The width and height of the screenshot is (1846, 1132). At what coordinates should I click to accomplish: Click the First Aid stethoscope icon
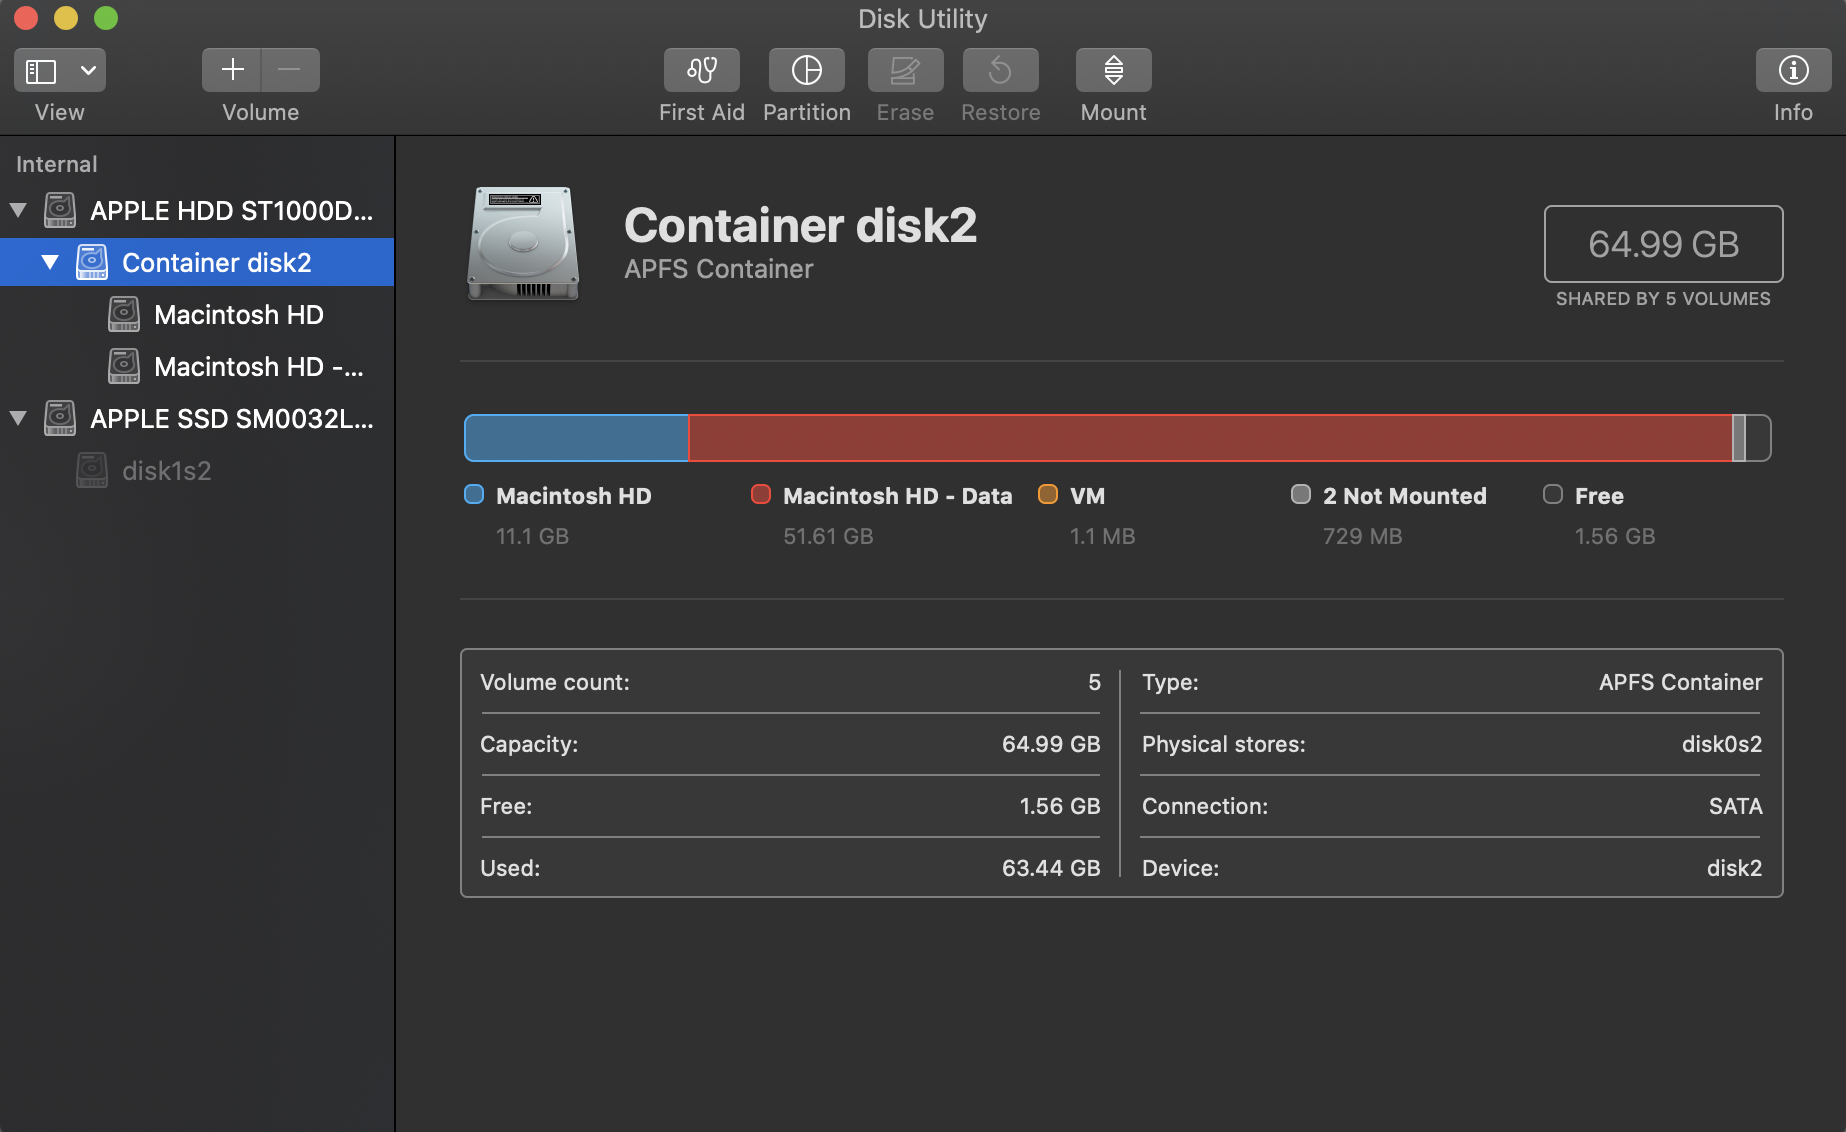tap(702, 70)
